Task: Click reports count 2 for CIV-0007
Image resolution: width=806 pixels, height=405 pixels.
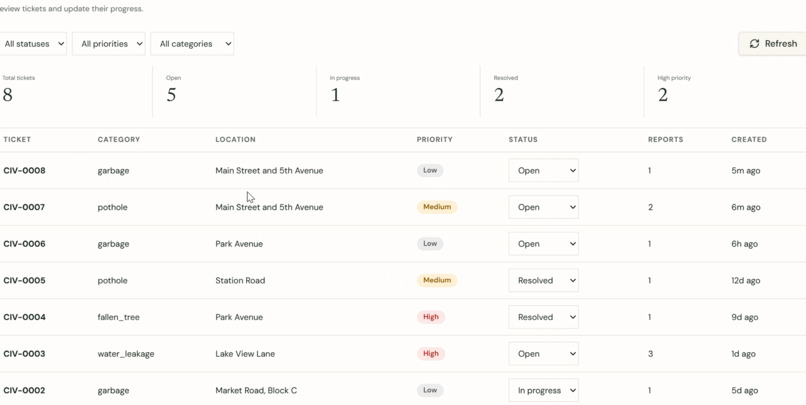Action: (651, 207)
